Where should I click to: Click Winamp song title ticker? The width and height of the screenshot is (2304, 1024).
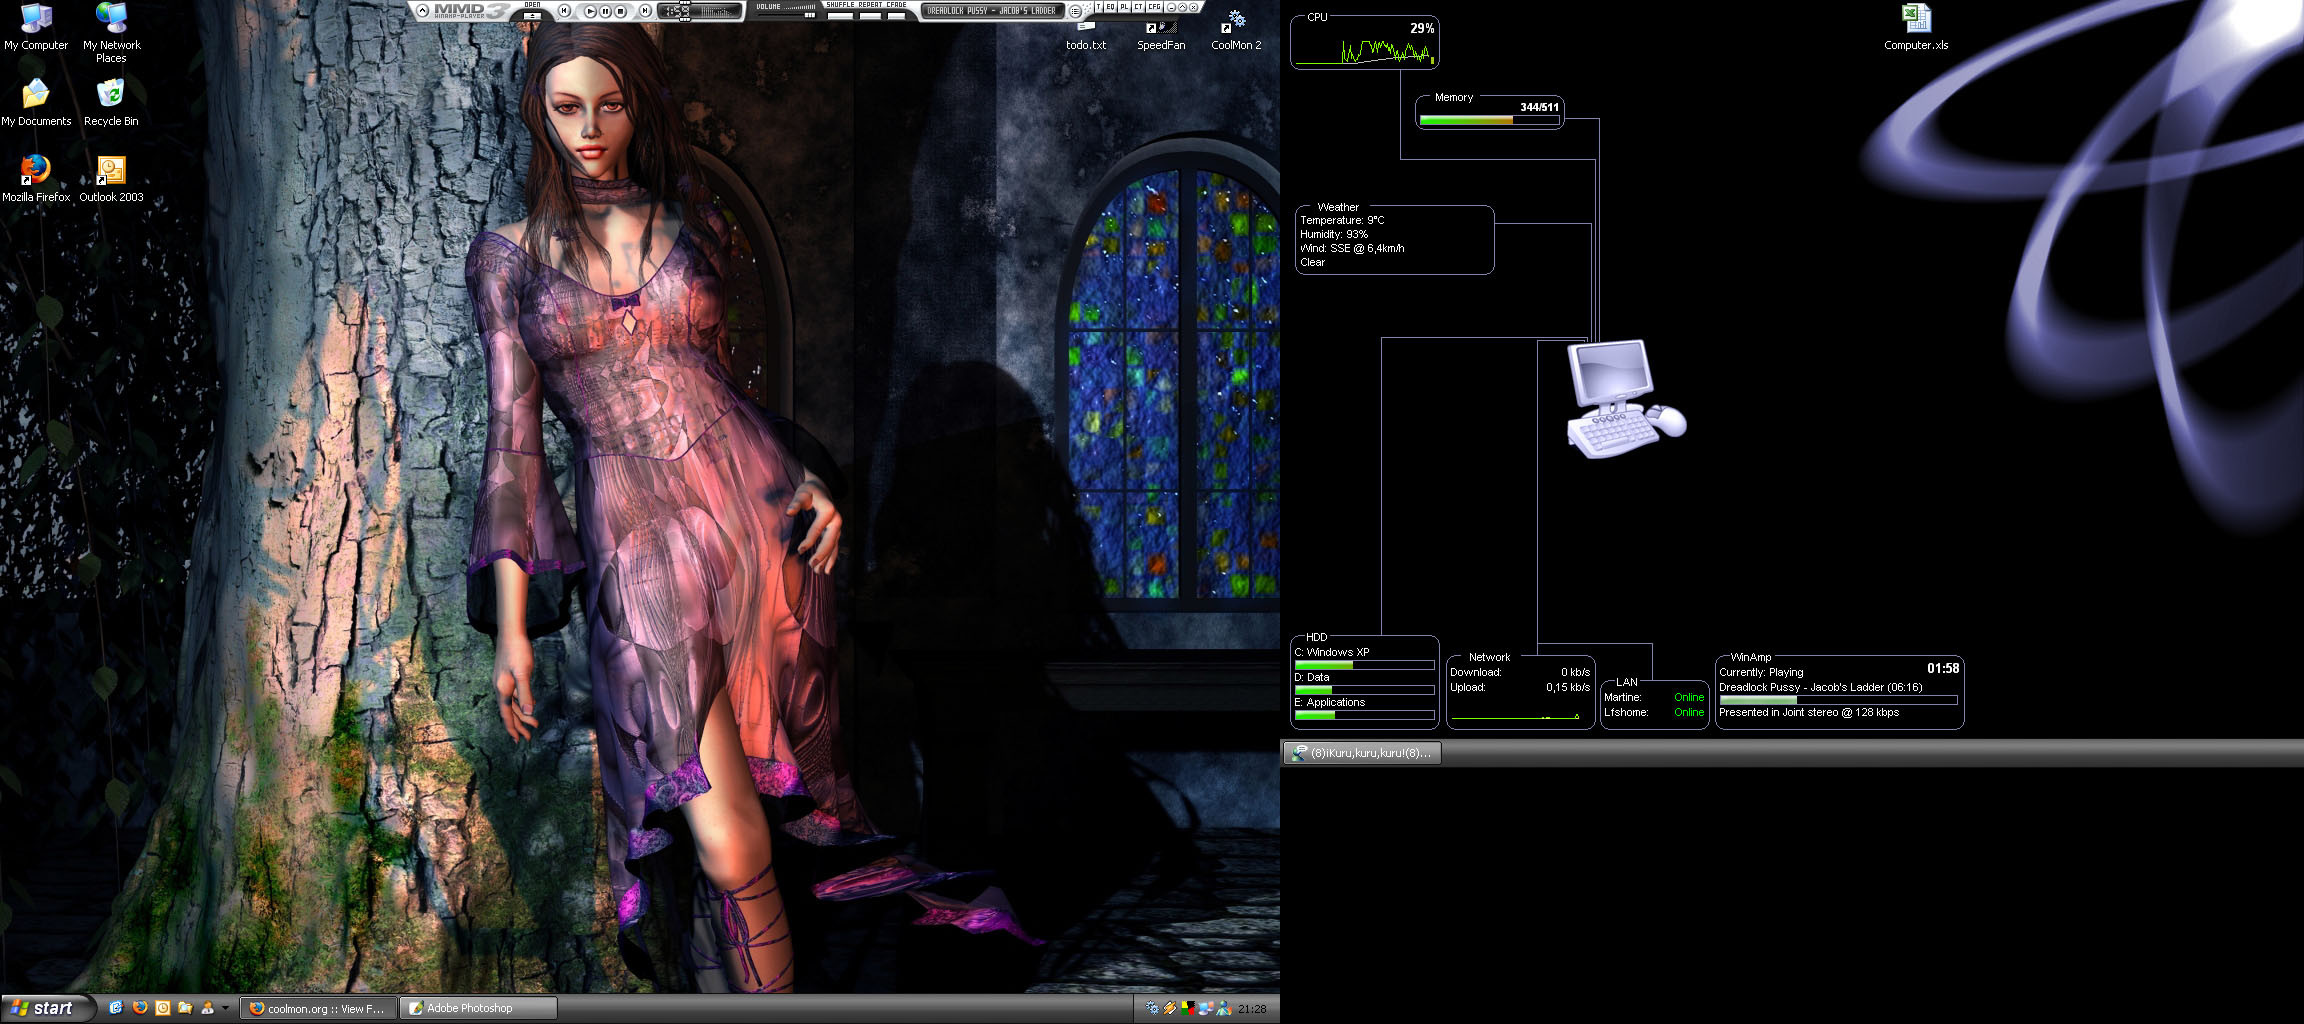pos(991,11)
